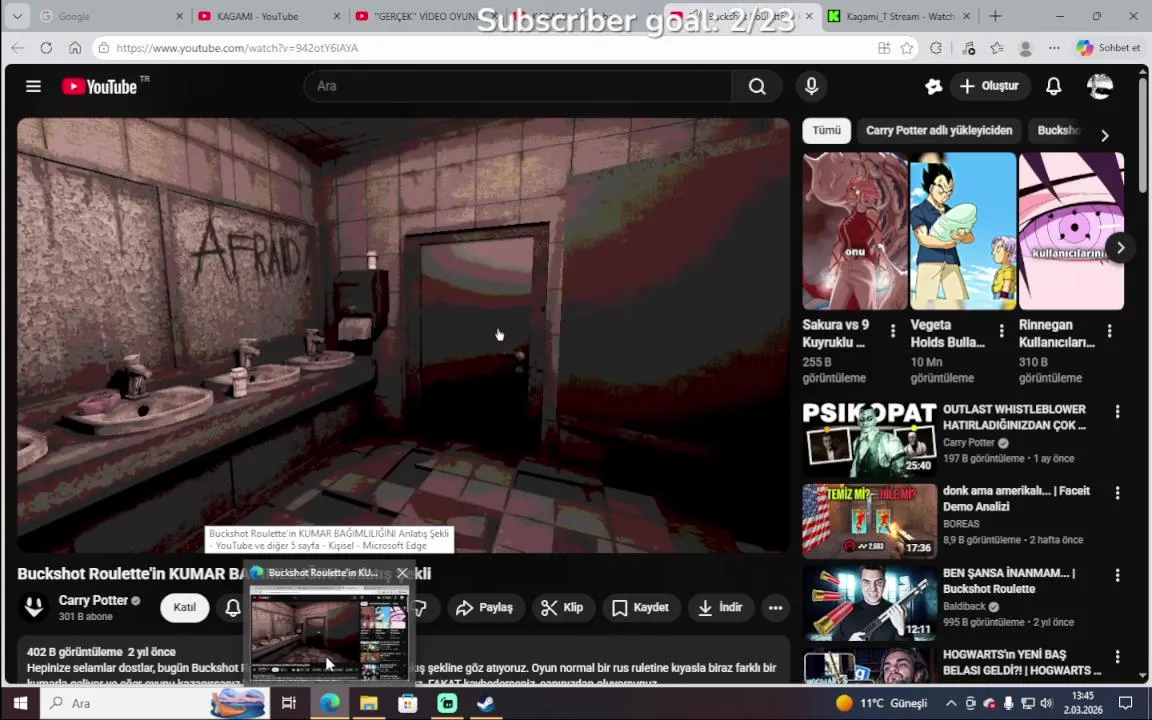Open the green app icon beside Steam
This screenshot has width=1152, height=720.
click(x=447, y=703)
